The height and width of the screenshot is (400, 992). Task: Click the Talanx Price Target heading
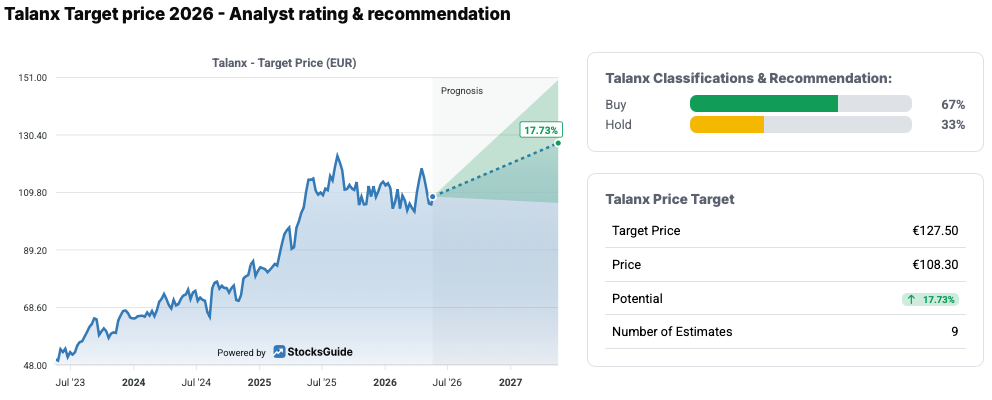[x=670, y=199]
